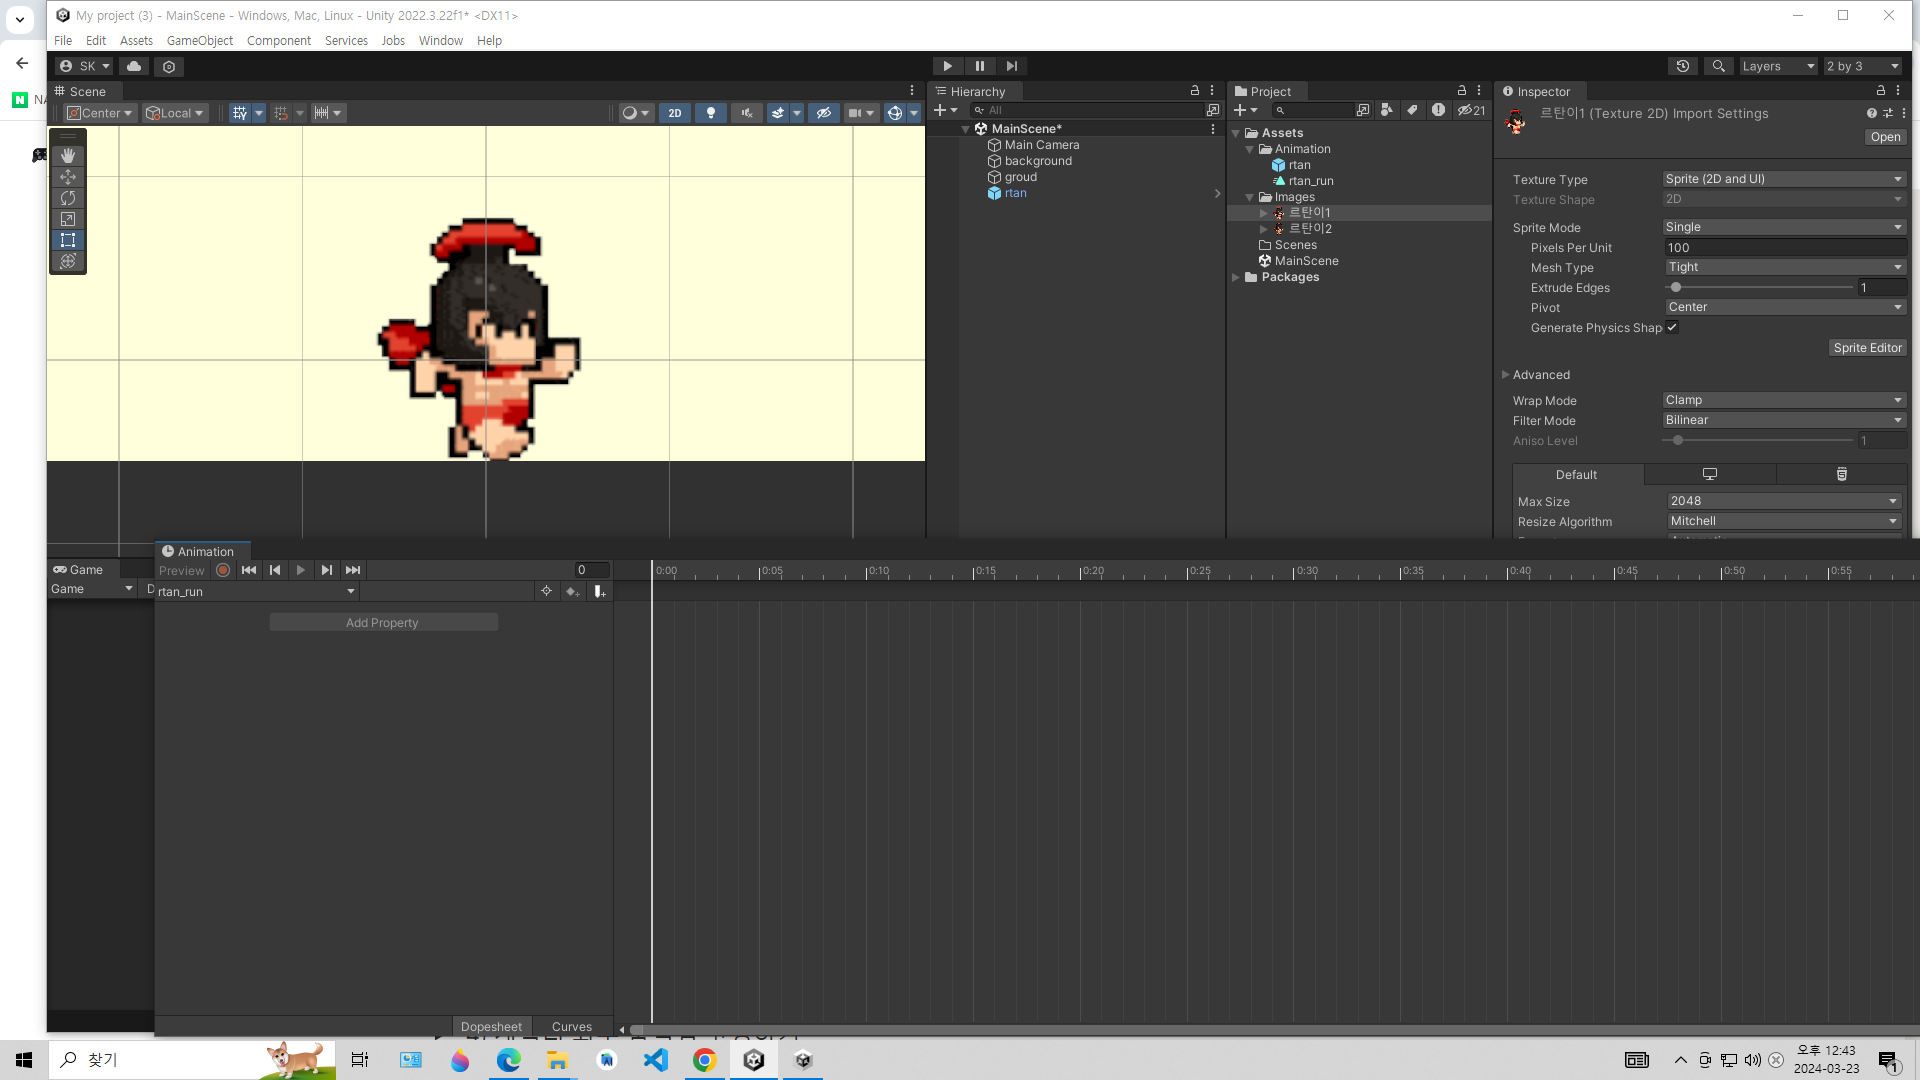This screenshot has height=1080, width=1920.
Task: Click the Preview button in Animation
Action: point(182,570)
